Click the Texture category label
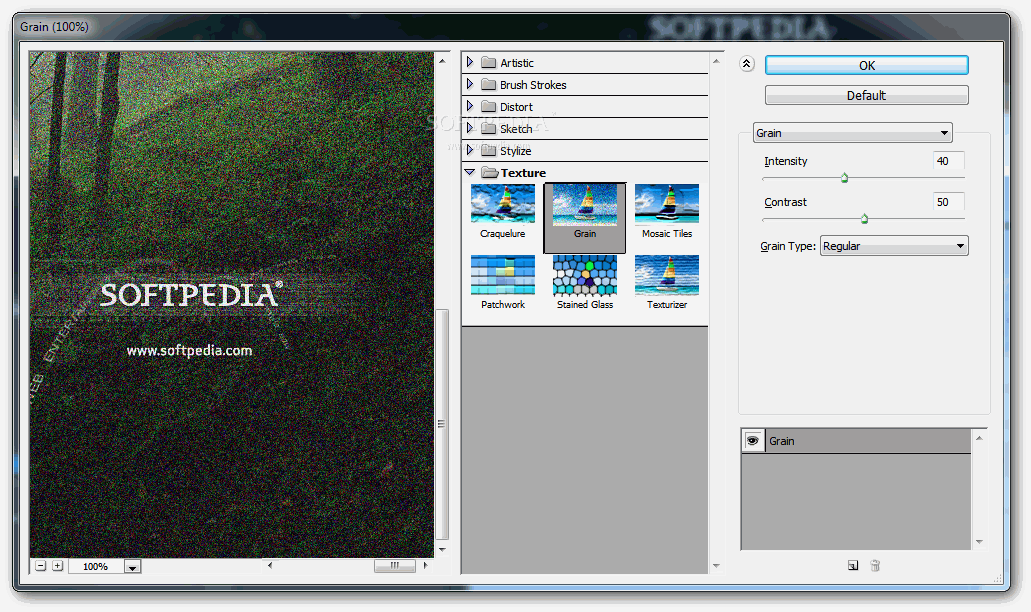Screen dimensions: 1031x612 pyautogui.click(x=523, y=173)
